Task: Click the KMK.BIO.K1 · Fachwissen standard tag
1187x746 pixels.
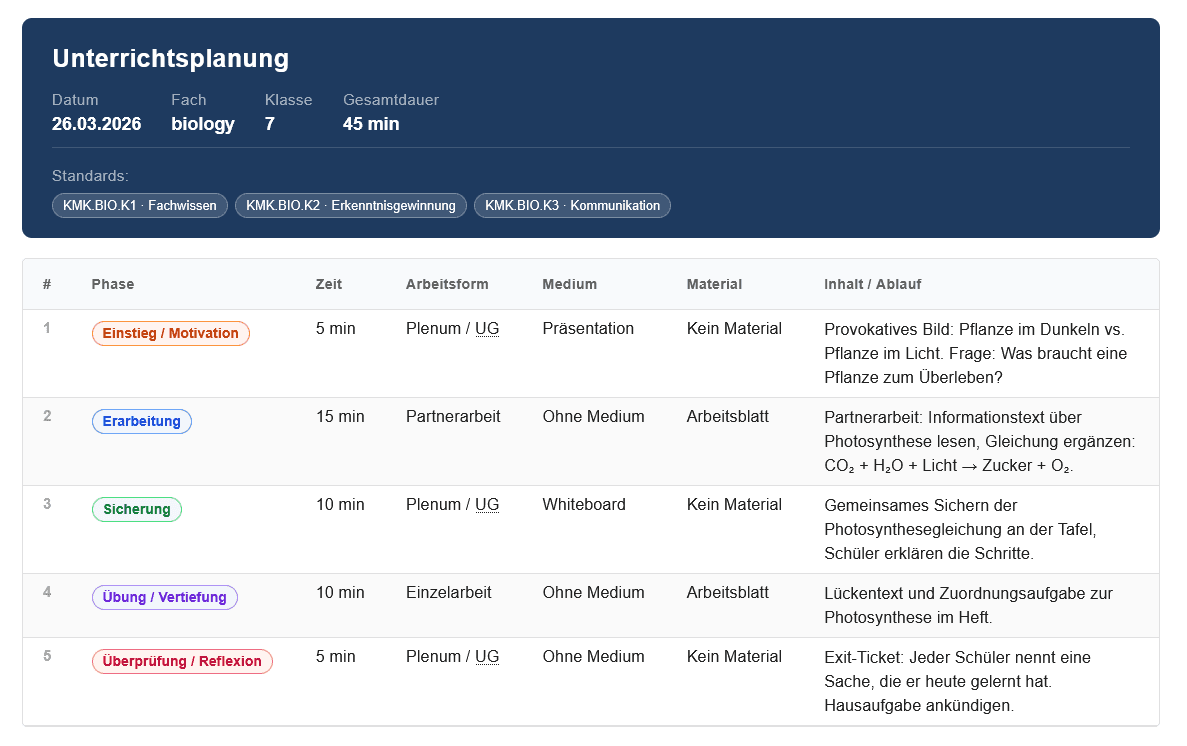Action: click(x=140, y=205)
